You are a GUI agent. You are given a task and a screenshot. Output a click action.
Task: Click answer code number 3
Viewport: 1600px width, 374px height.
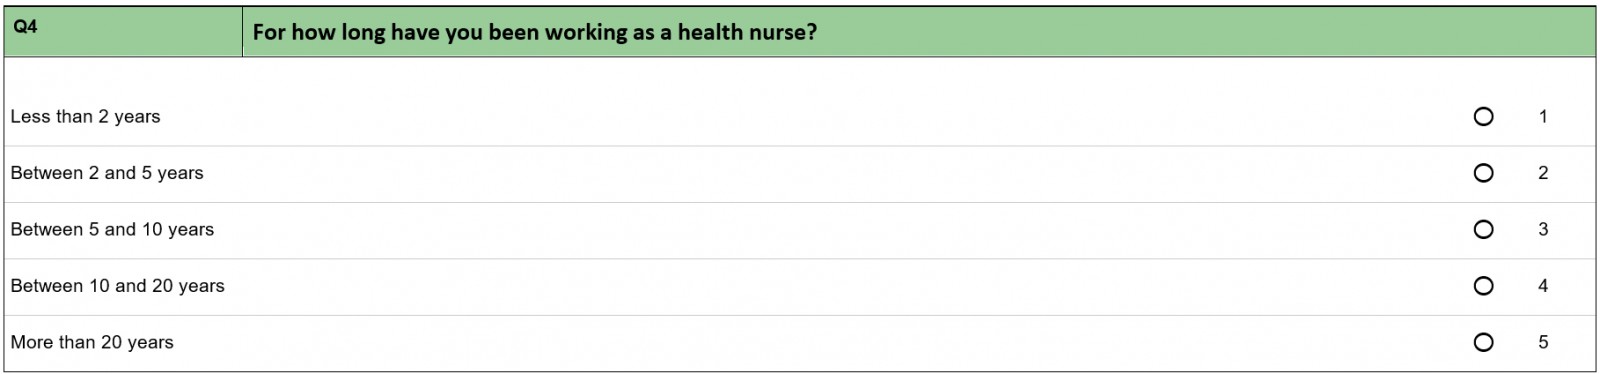[x=1543, y=230]
